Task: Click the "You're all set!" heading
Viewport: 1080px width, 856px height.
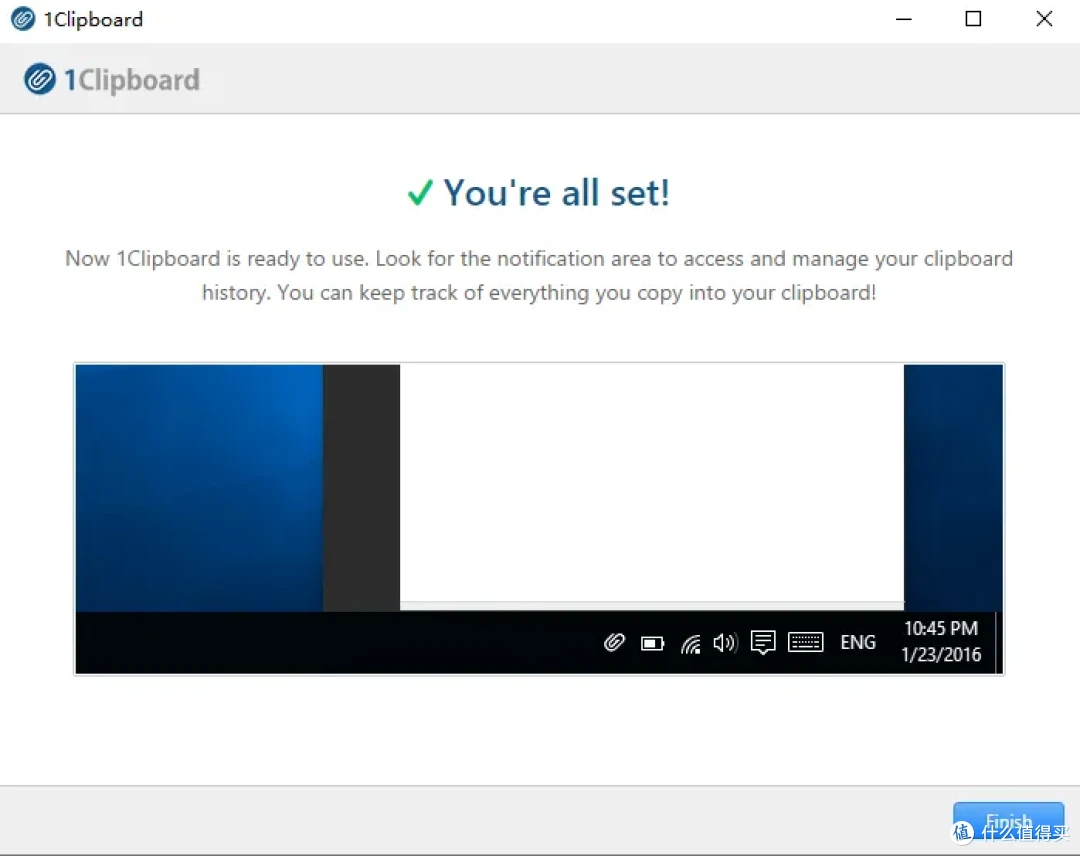Action: coord(556,193)
